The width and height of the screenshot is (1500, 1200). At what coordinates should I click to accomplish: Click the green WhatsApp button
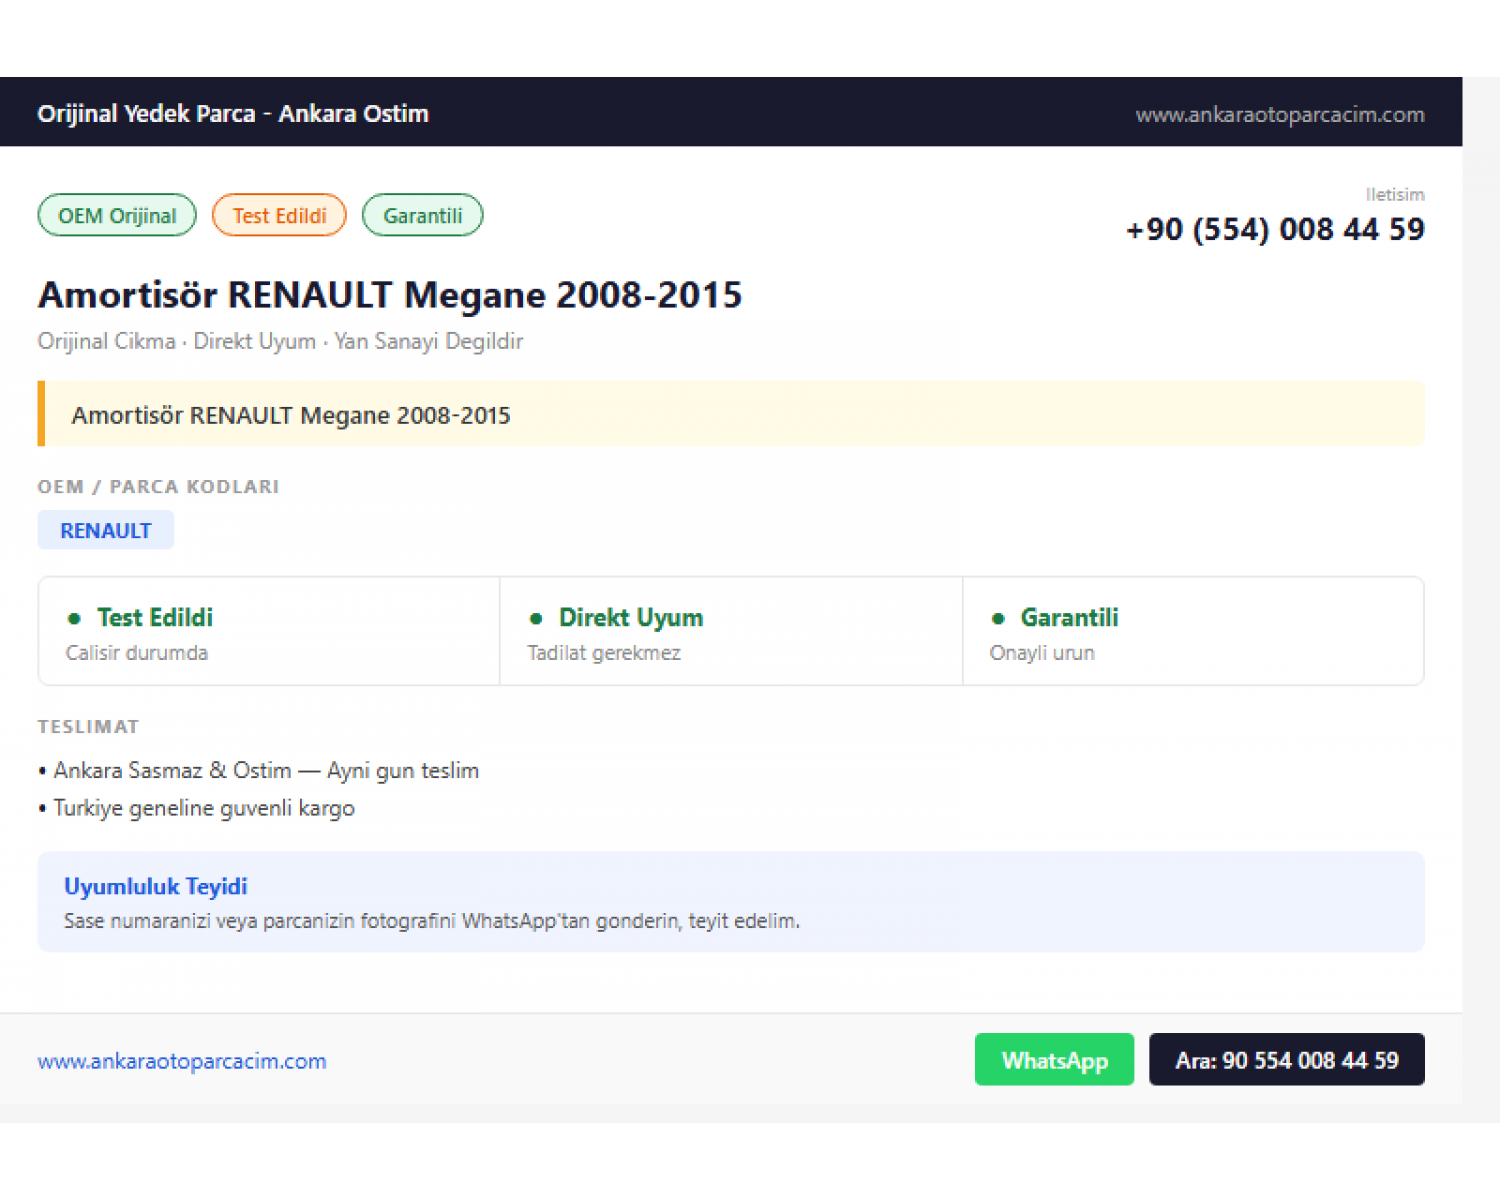pos(1054,1059)
